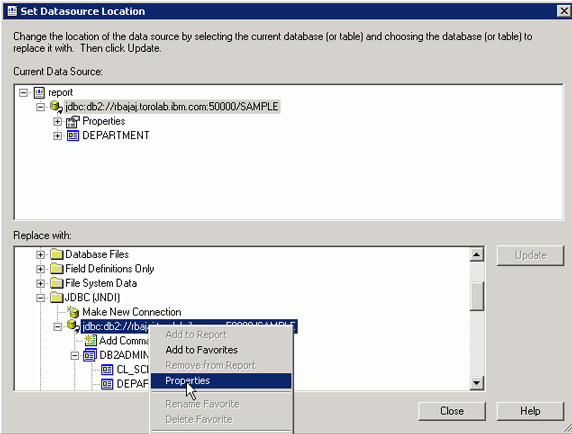The image size is (572, 434).
Task: Select the File System Data label
Action: [x=101, y=283]
